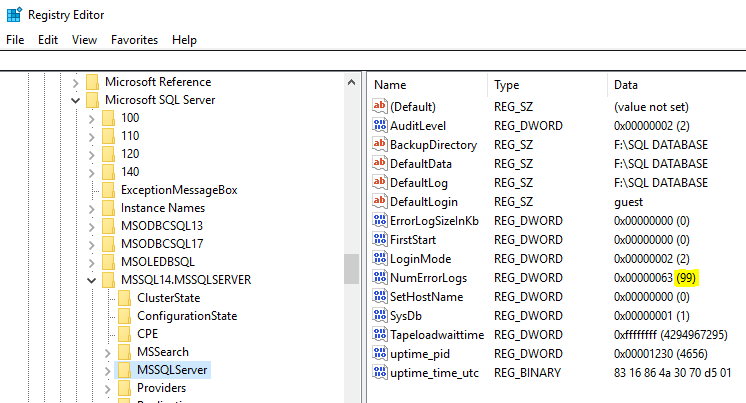Image resolution: width=746 pixels, height=403 pixels.
Task: Open the Edit menu
Action: 48,40
